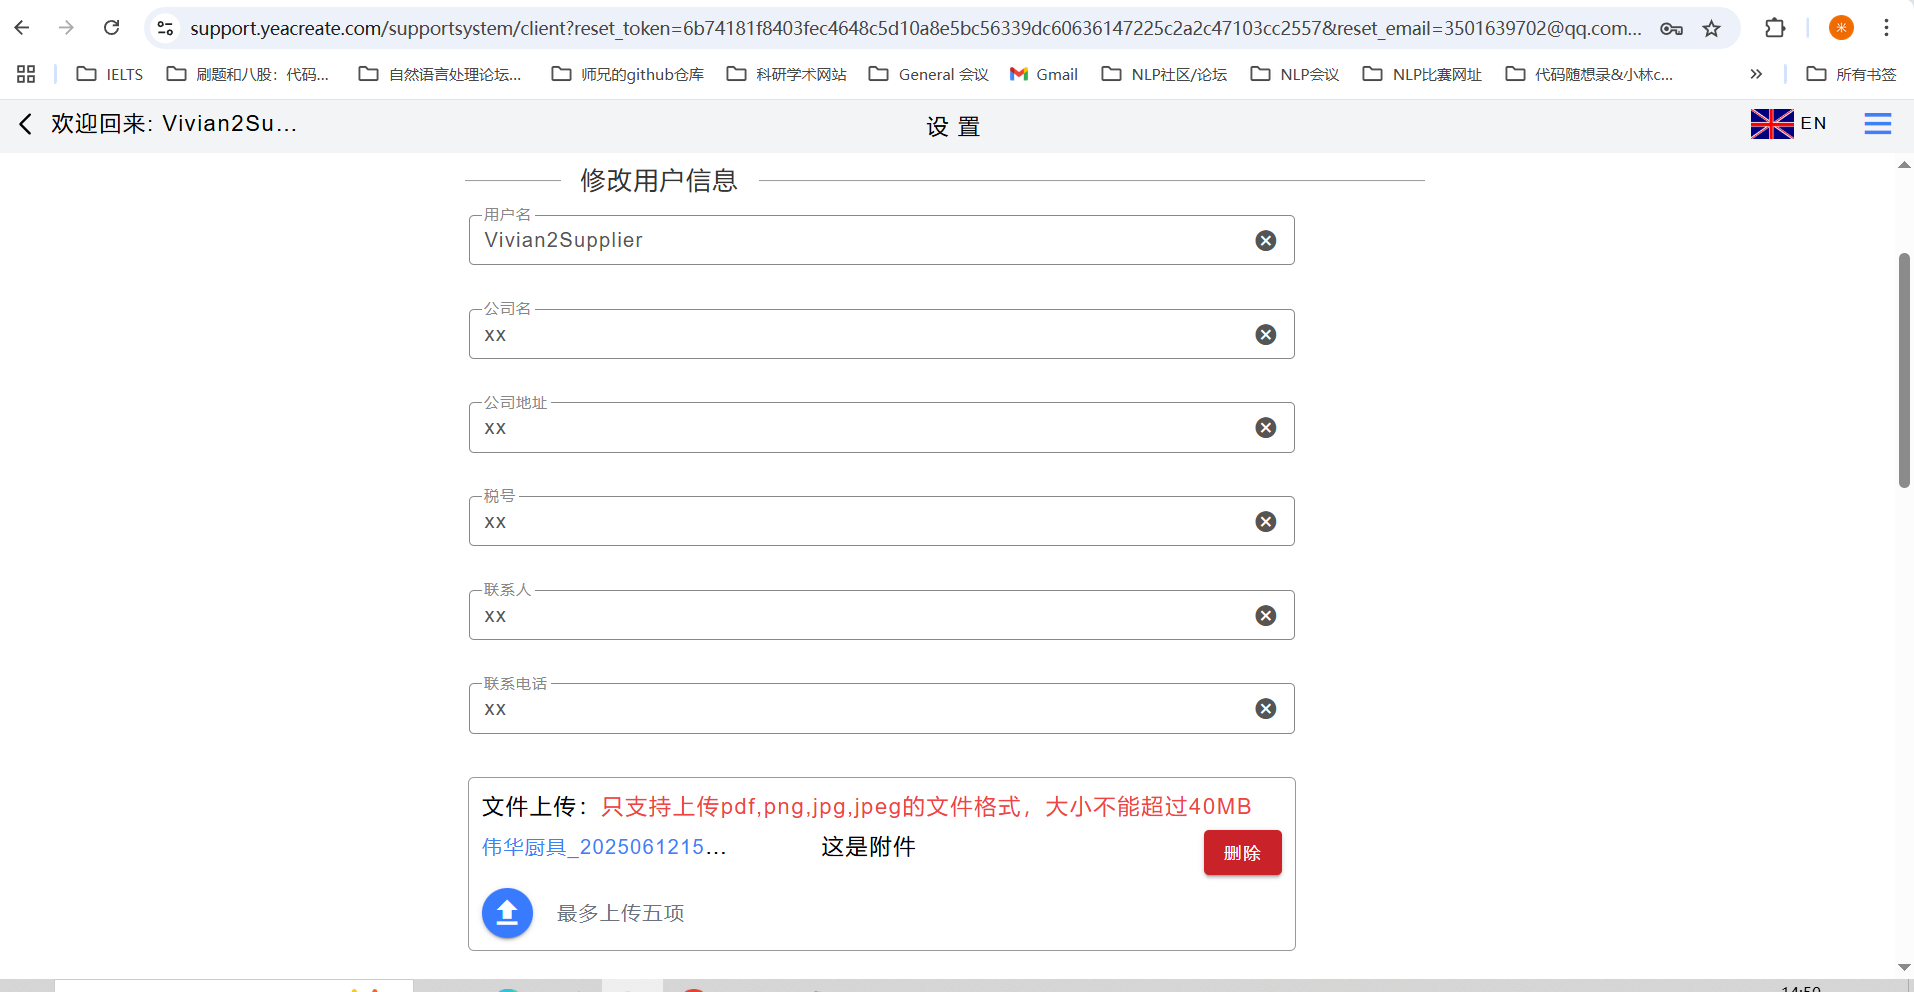
Task: Clear the 公司地址 field using its X icon
Action: click(1265, 428)
